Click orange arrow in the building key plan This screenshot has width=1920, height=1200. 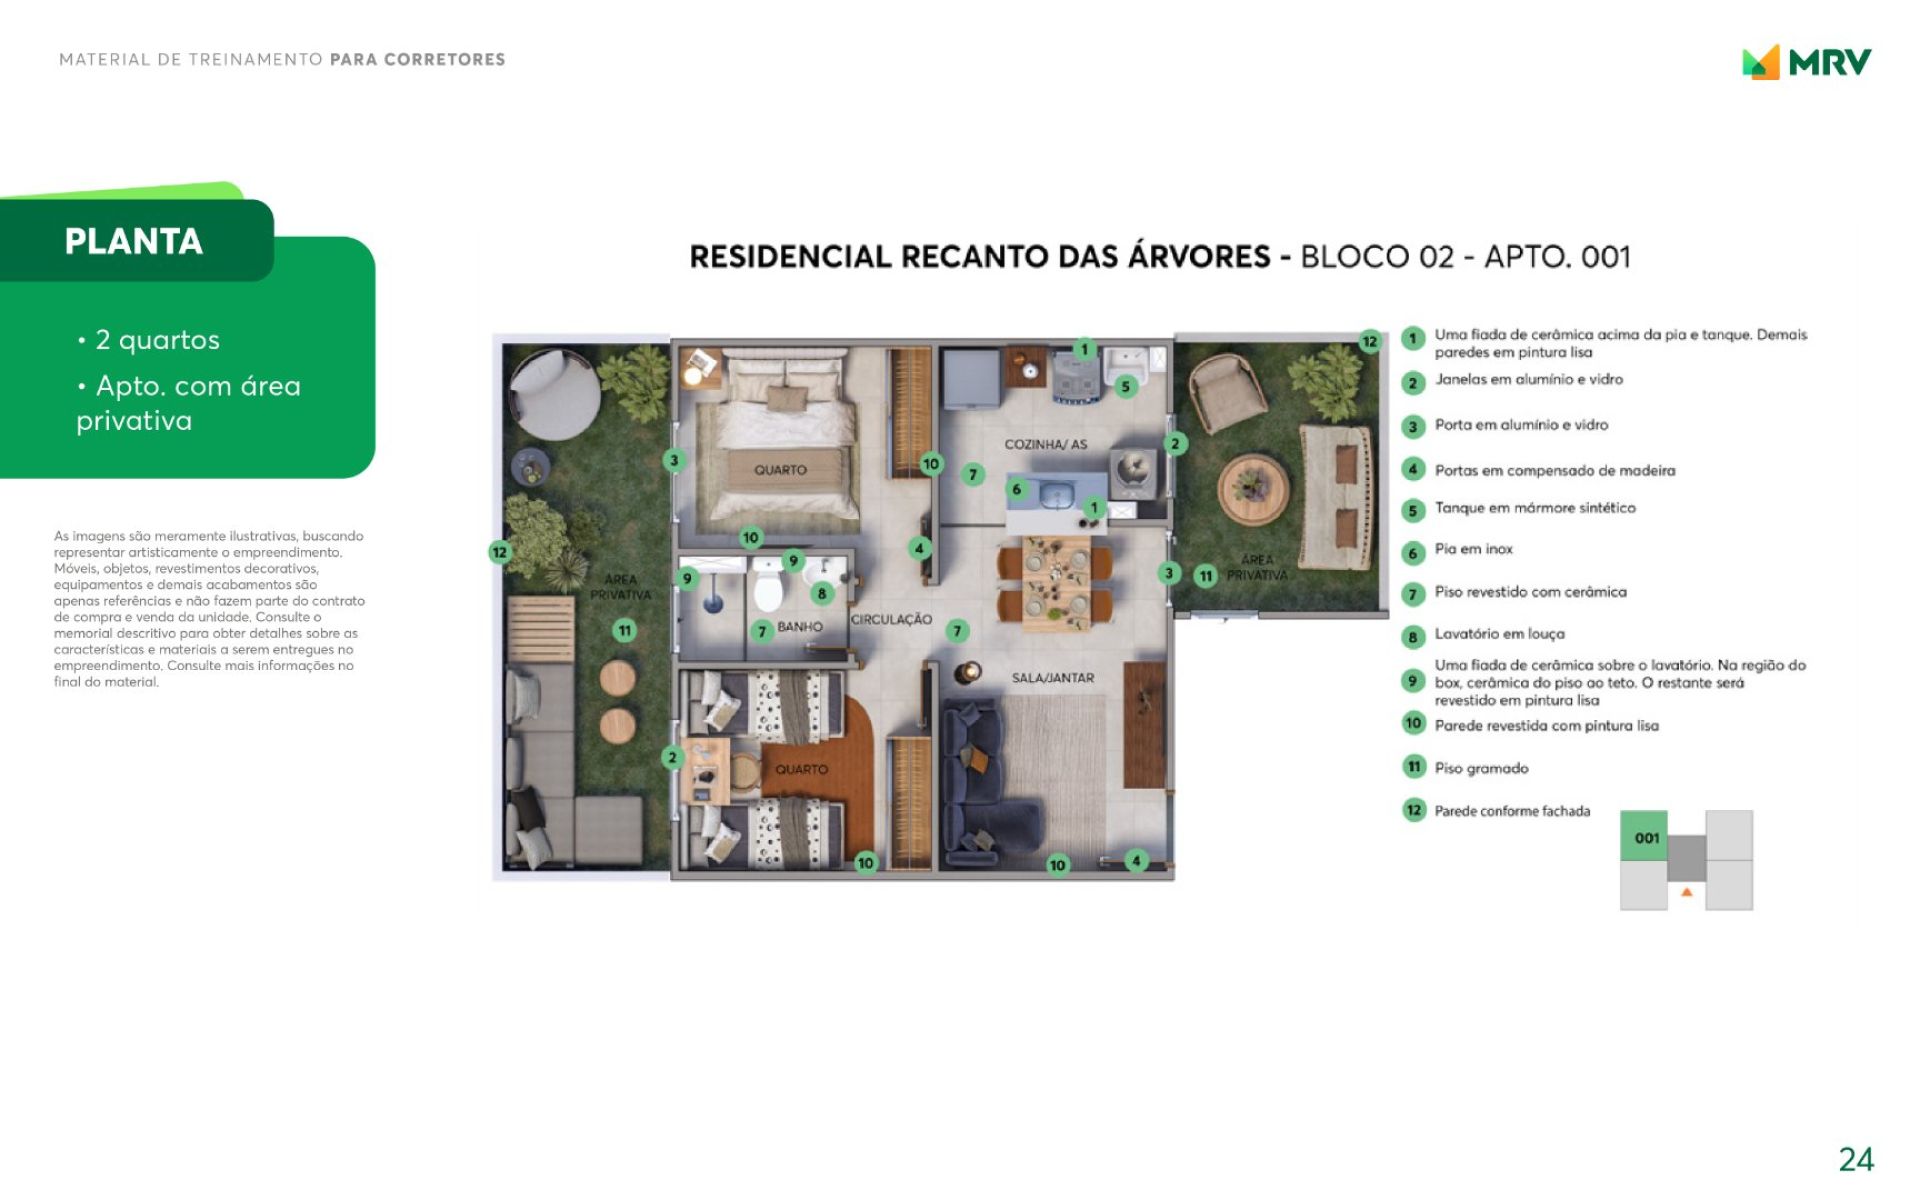coord(1686,891)
